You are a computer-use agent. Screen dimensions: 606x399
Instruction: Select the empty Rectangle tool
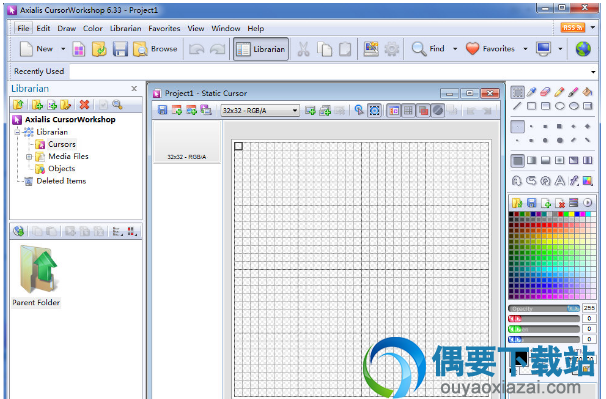tap(532, 106)
